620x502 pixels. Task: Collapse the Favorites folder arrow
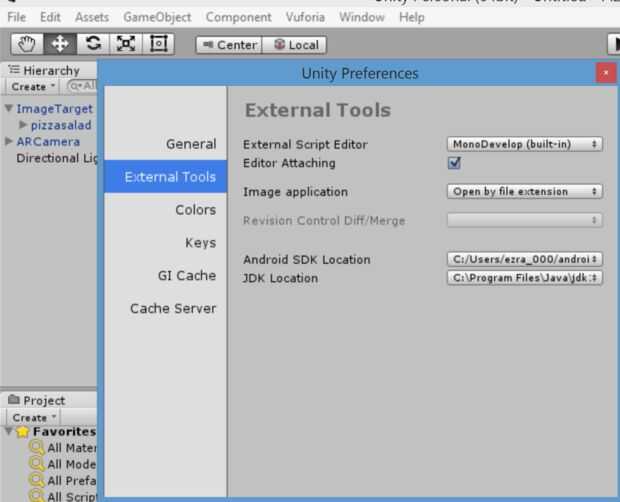click(x=8, y=431)
